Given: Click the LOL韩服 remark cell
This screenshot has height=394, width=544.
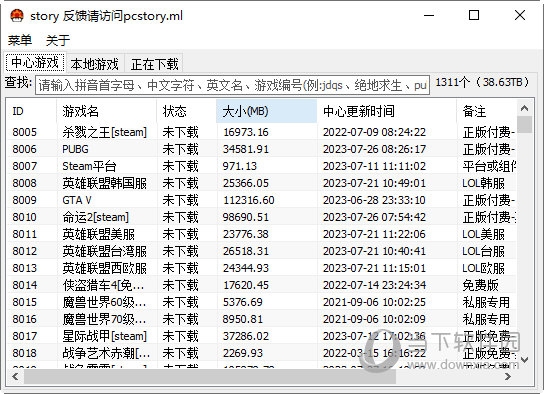Looking at the screenshot, I should pos(484,183).
